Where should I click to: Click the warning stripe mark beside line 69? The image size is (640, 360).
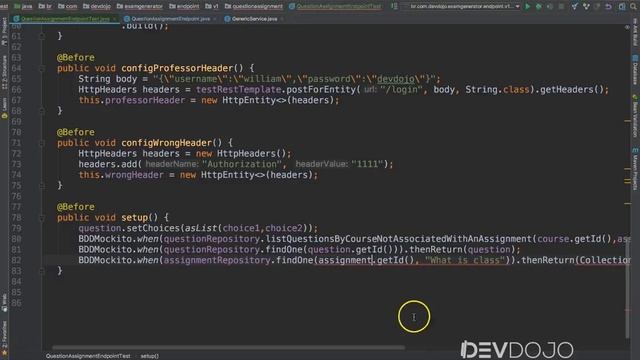pyautogui.click(x=627, y=121)
